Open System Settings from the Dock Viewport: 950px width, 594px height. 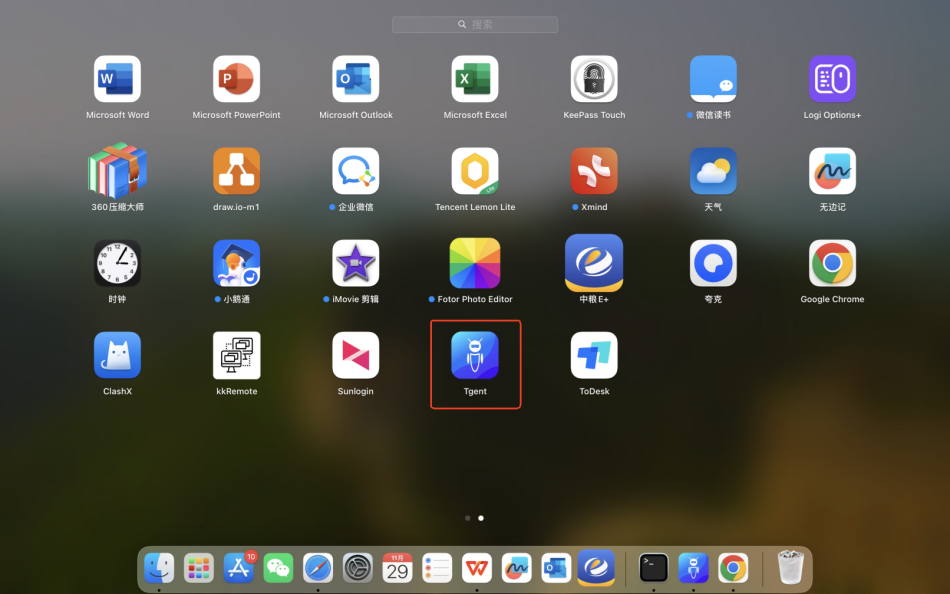[x=357, y=568]
